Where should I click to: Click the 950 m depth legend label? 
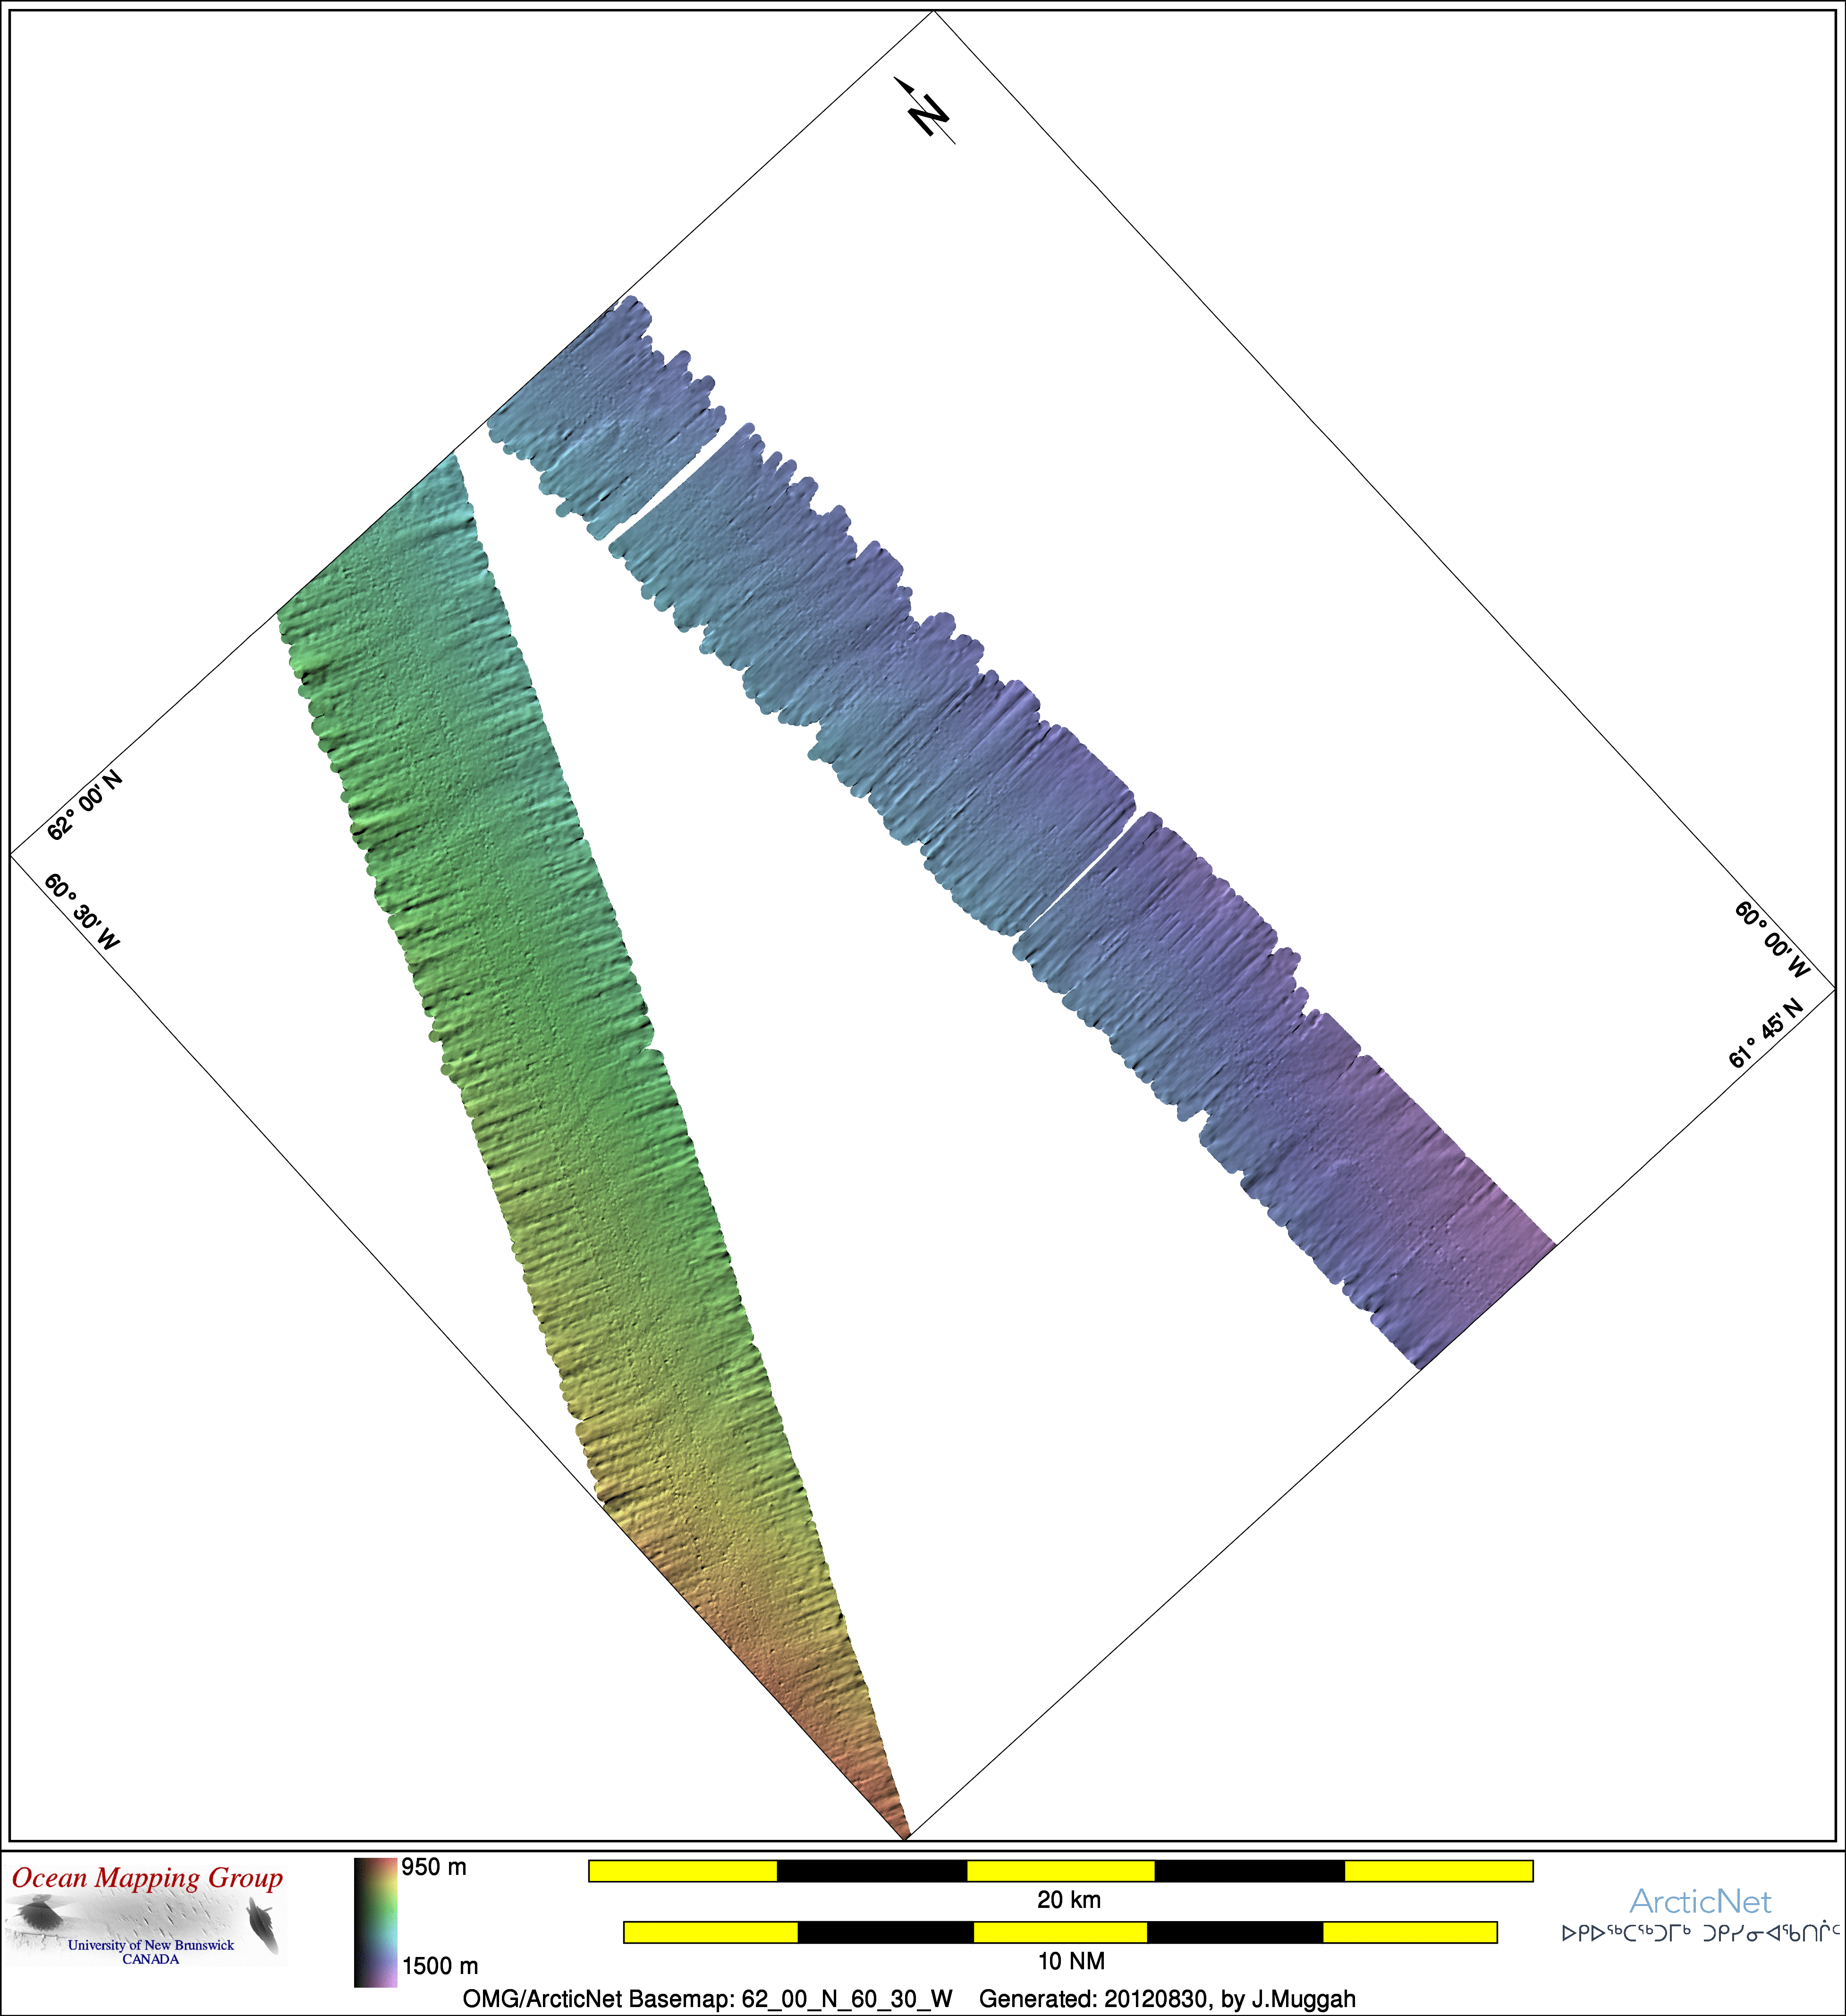coord(434,1867)
